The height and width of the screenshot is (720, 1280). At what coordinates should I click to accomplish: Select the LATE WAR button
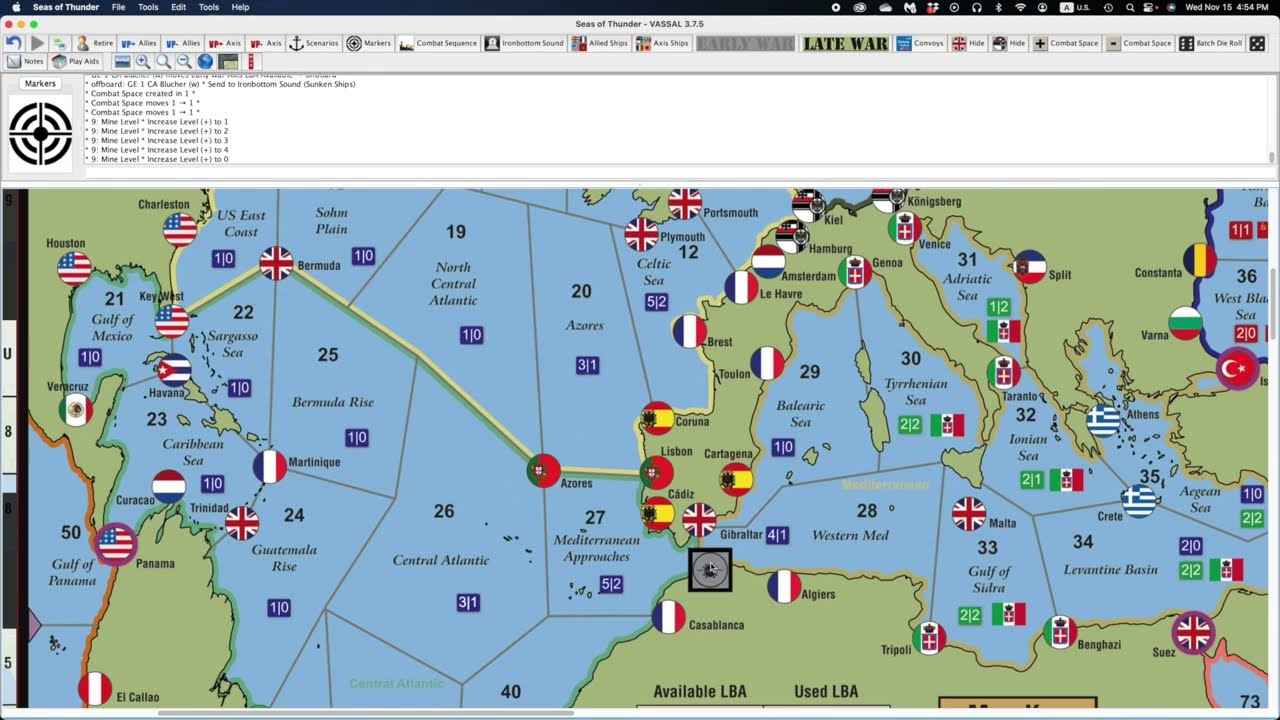[x=845, y=43]
